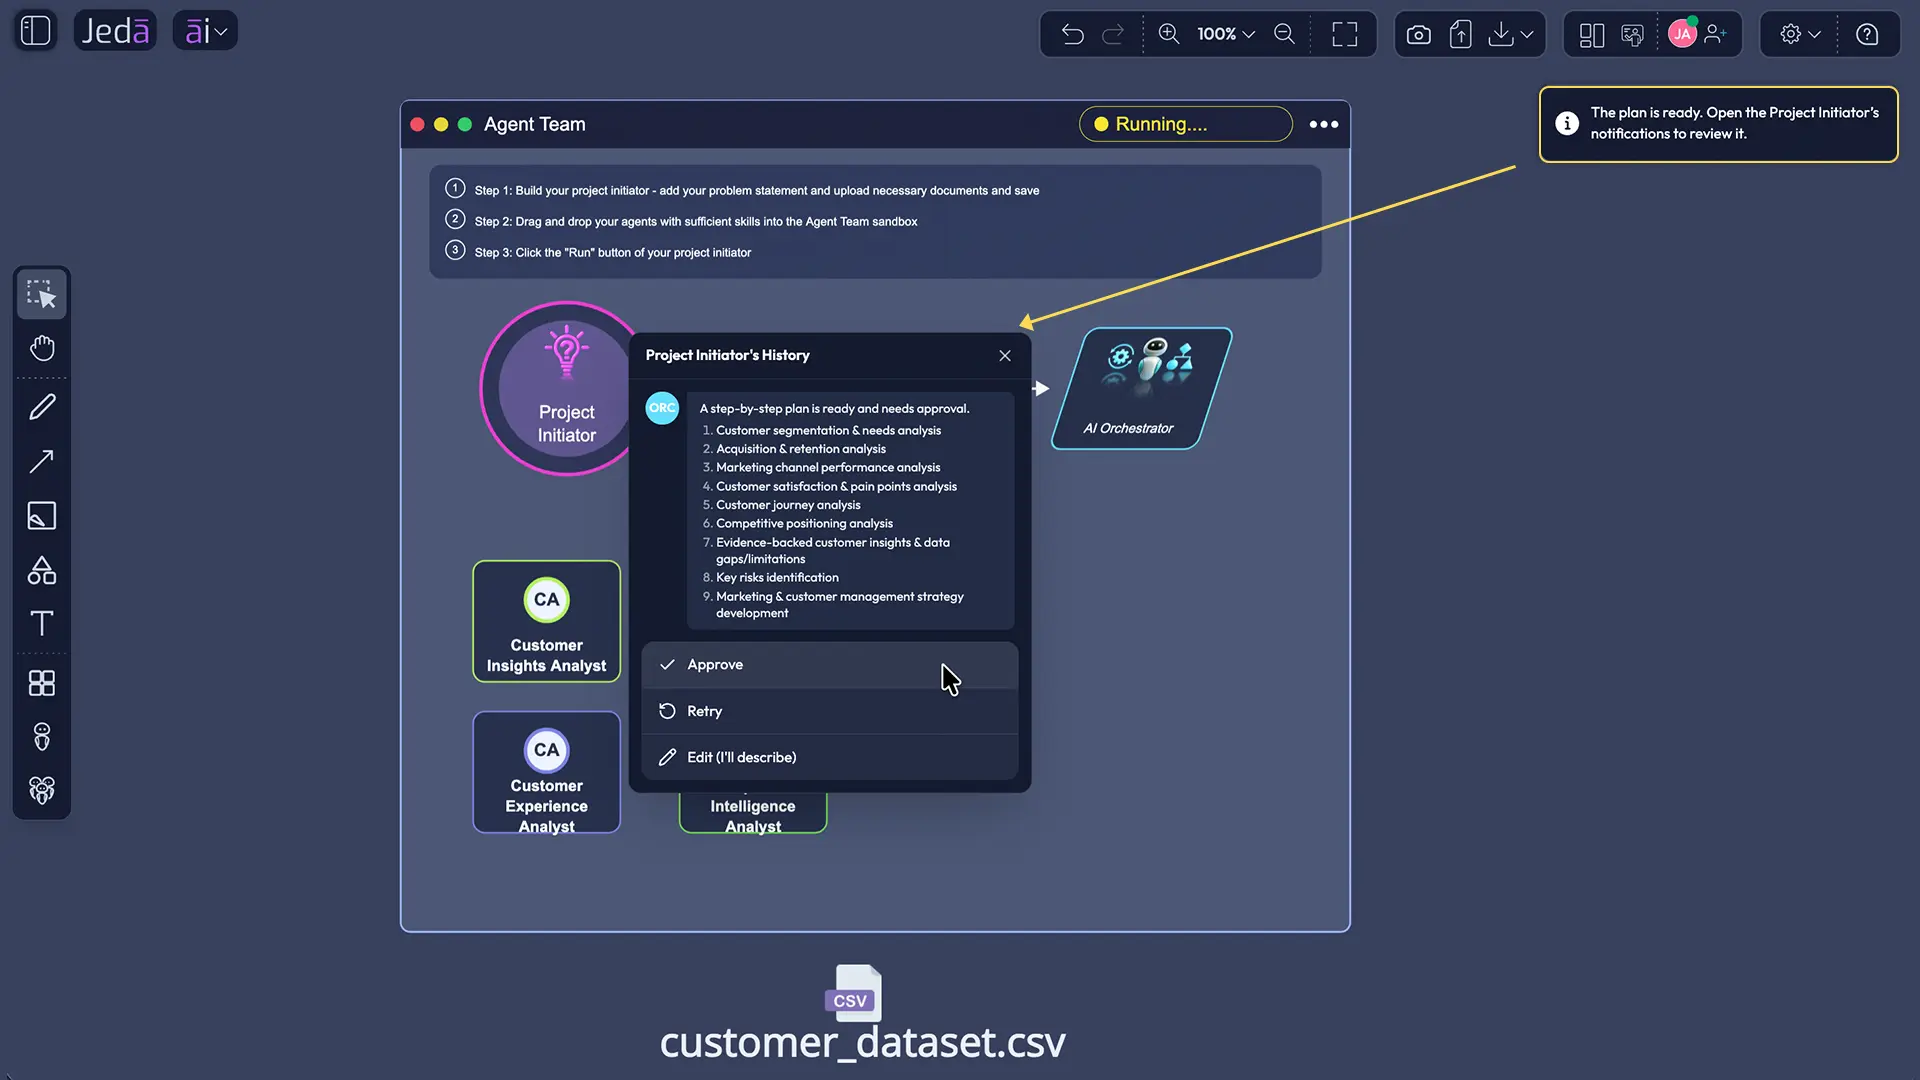The height and width of the screenshot is (1080, 1920).
Task: Select the arrow connector tool
Action: [42, 461]
